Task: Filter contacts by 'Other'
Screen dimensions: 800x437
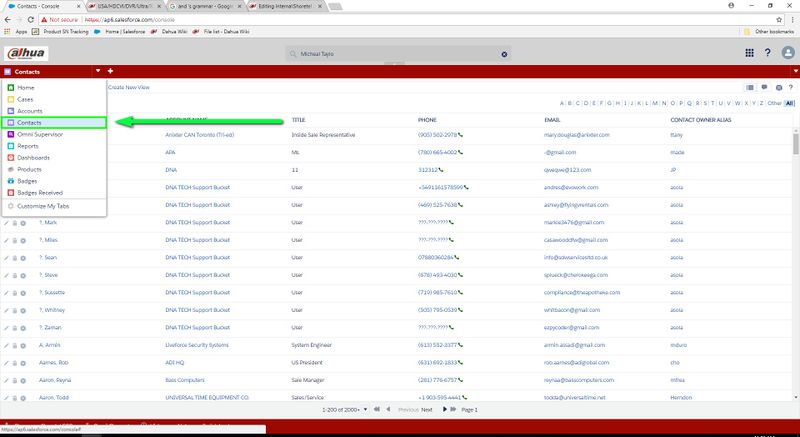Action: point(774,104)
